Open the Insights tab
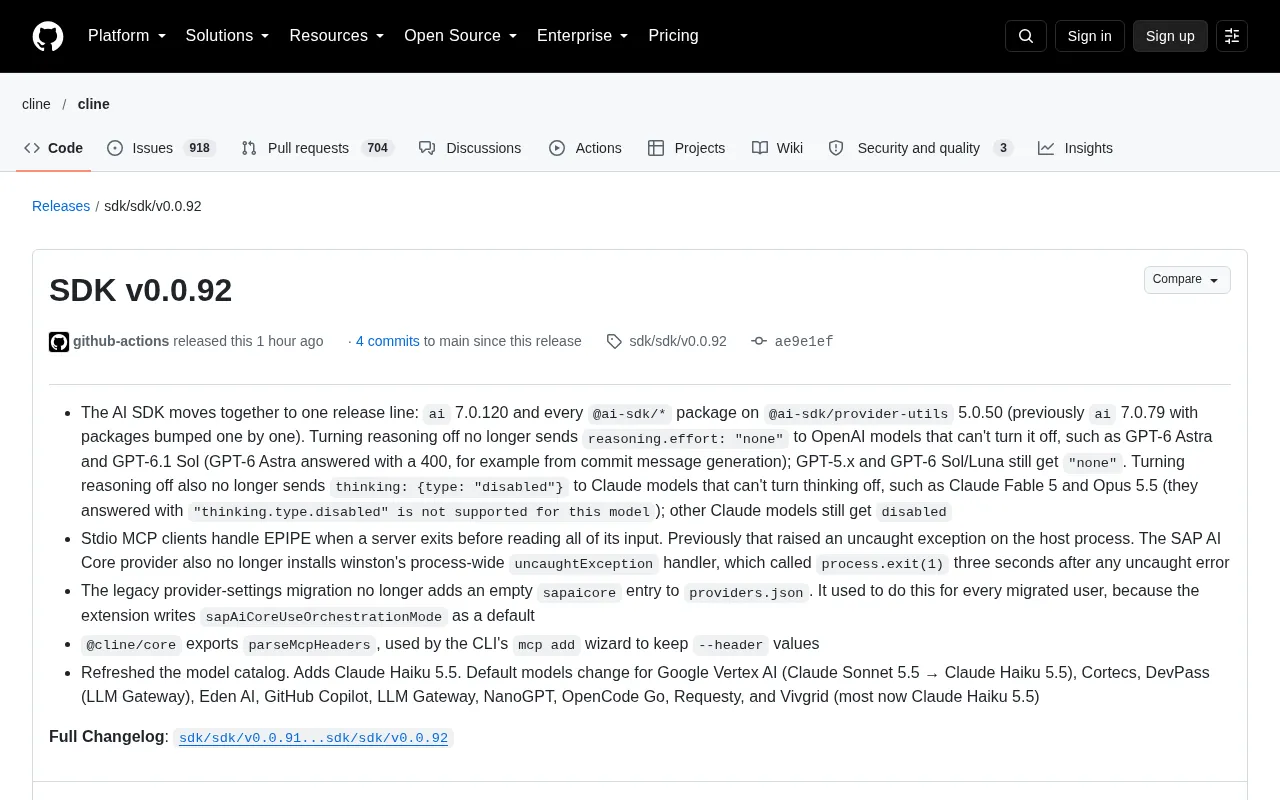Viewport: 1280px width, 800px height. point(1075,148)
